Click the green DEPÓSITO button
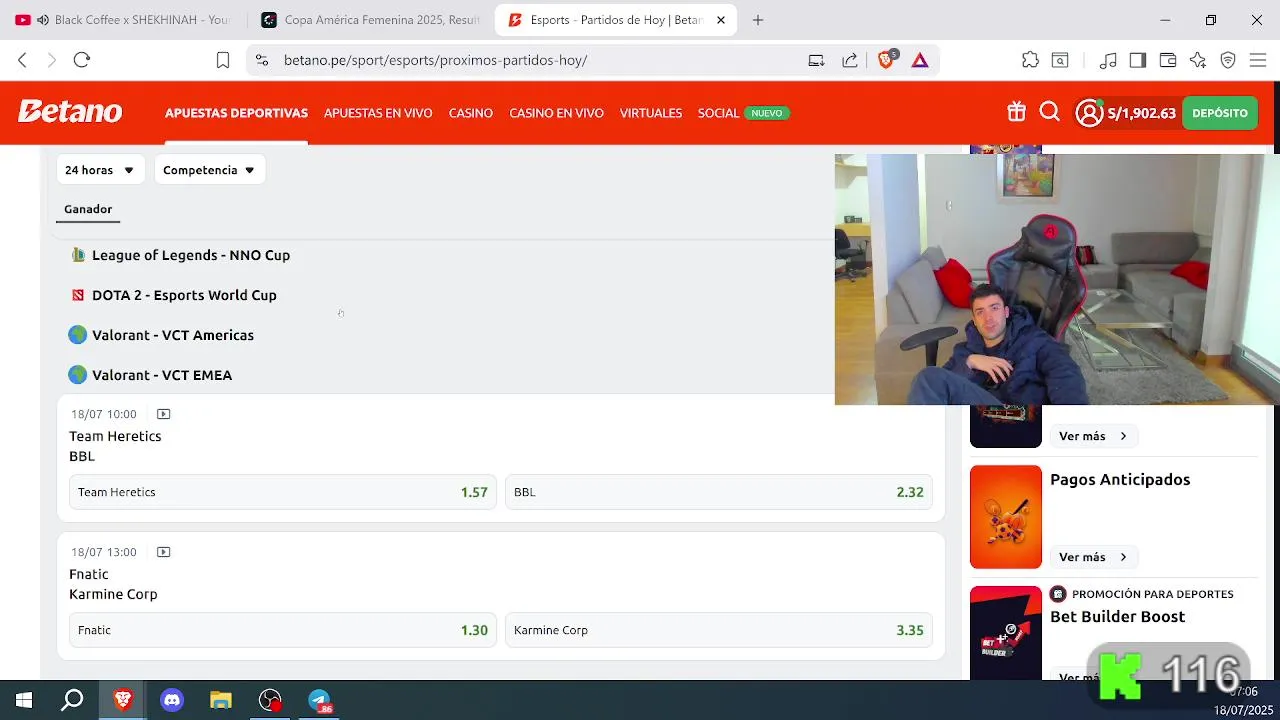Viewport: 1280px width, 720px height. coord(1220,113)
